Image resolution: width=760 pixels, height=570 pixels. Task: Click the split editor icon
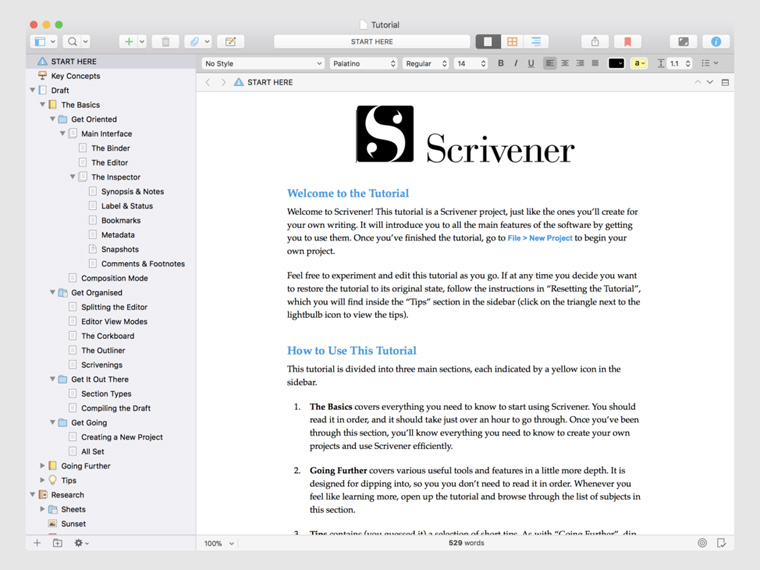click(725, 82)
